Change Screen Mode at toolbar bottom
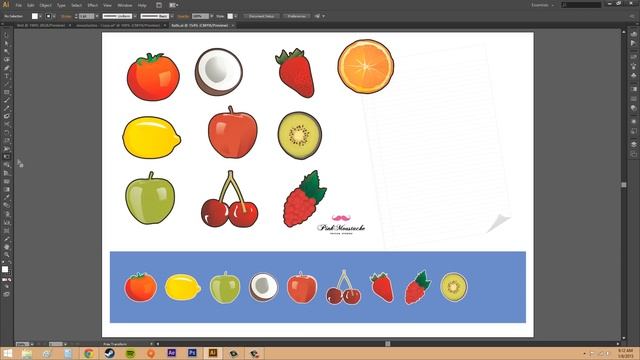This screenshot has height=360, width=640. tap(6, 294)
